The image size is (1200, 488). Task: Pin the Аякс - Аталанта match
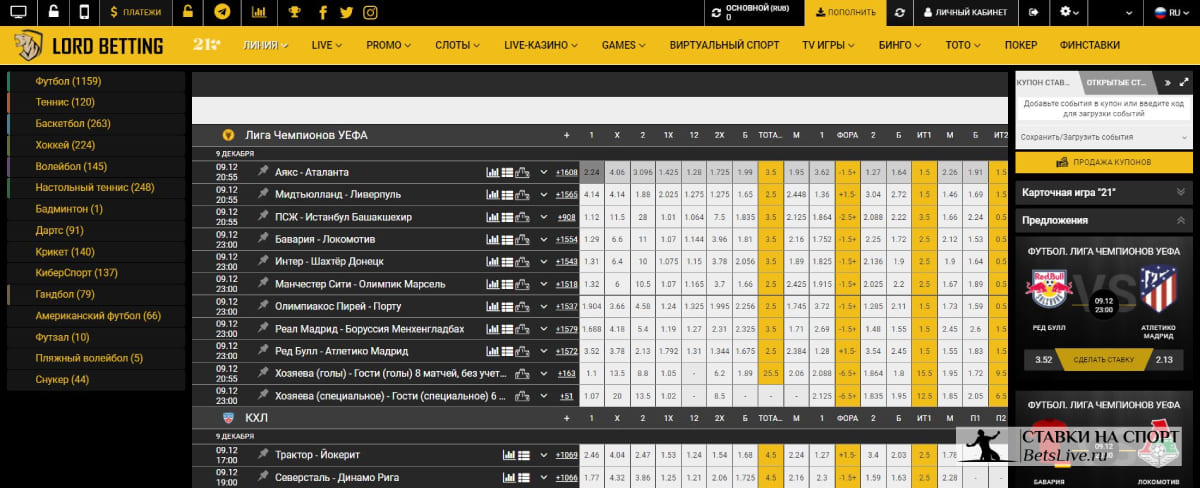point(263,172)
